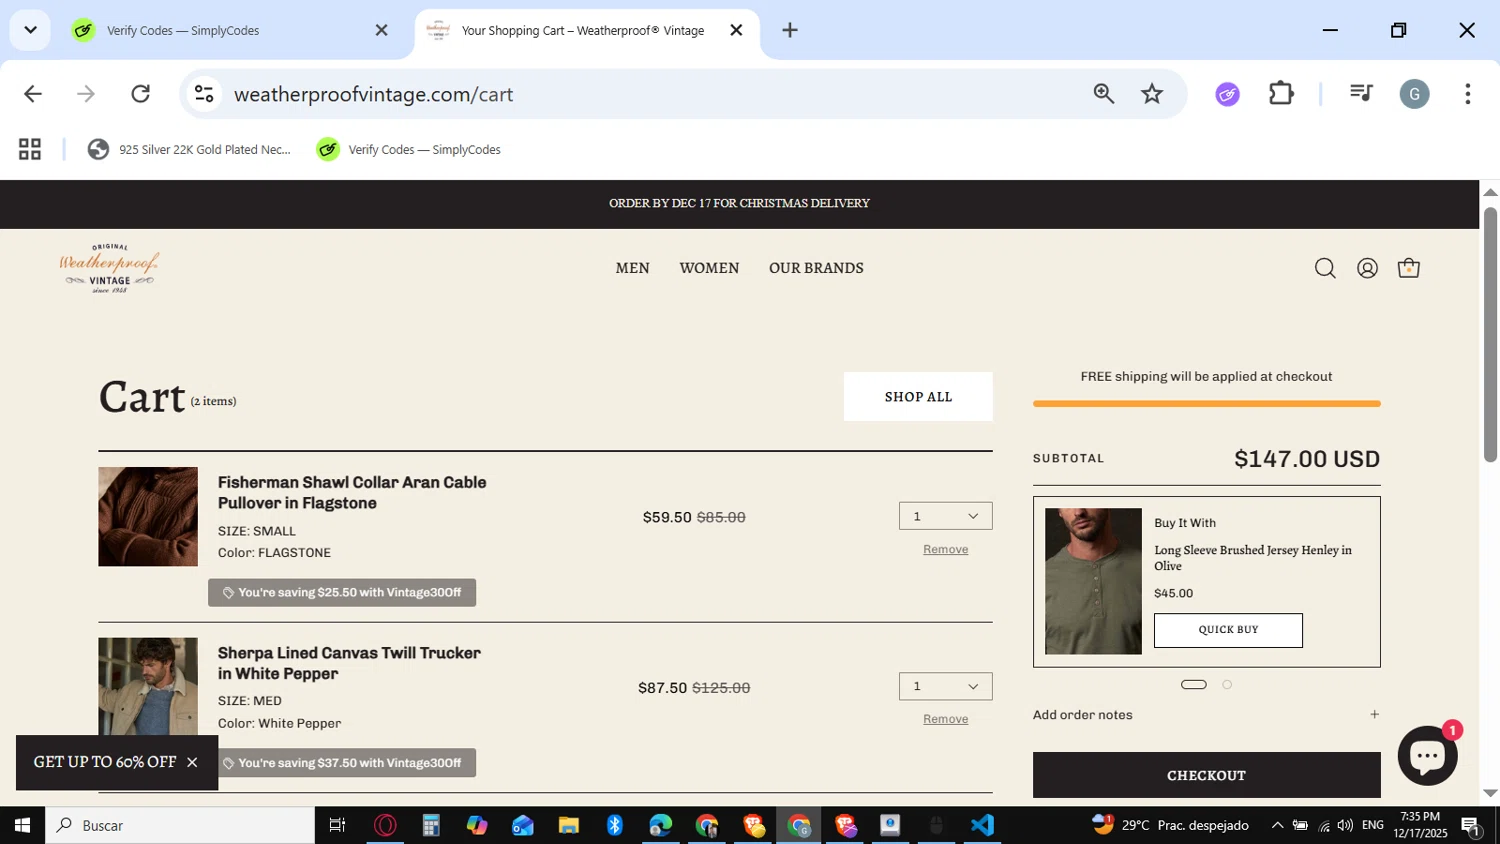Open the Google profile avatar G
Image resolution: width=1500 pixels, height=844 pixels.
[1414, 94]
